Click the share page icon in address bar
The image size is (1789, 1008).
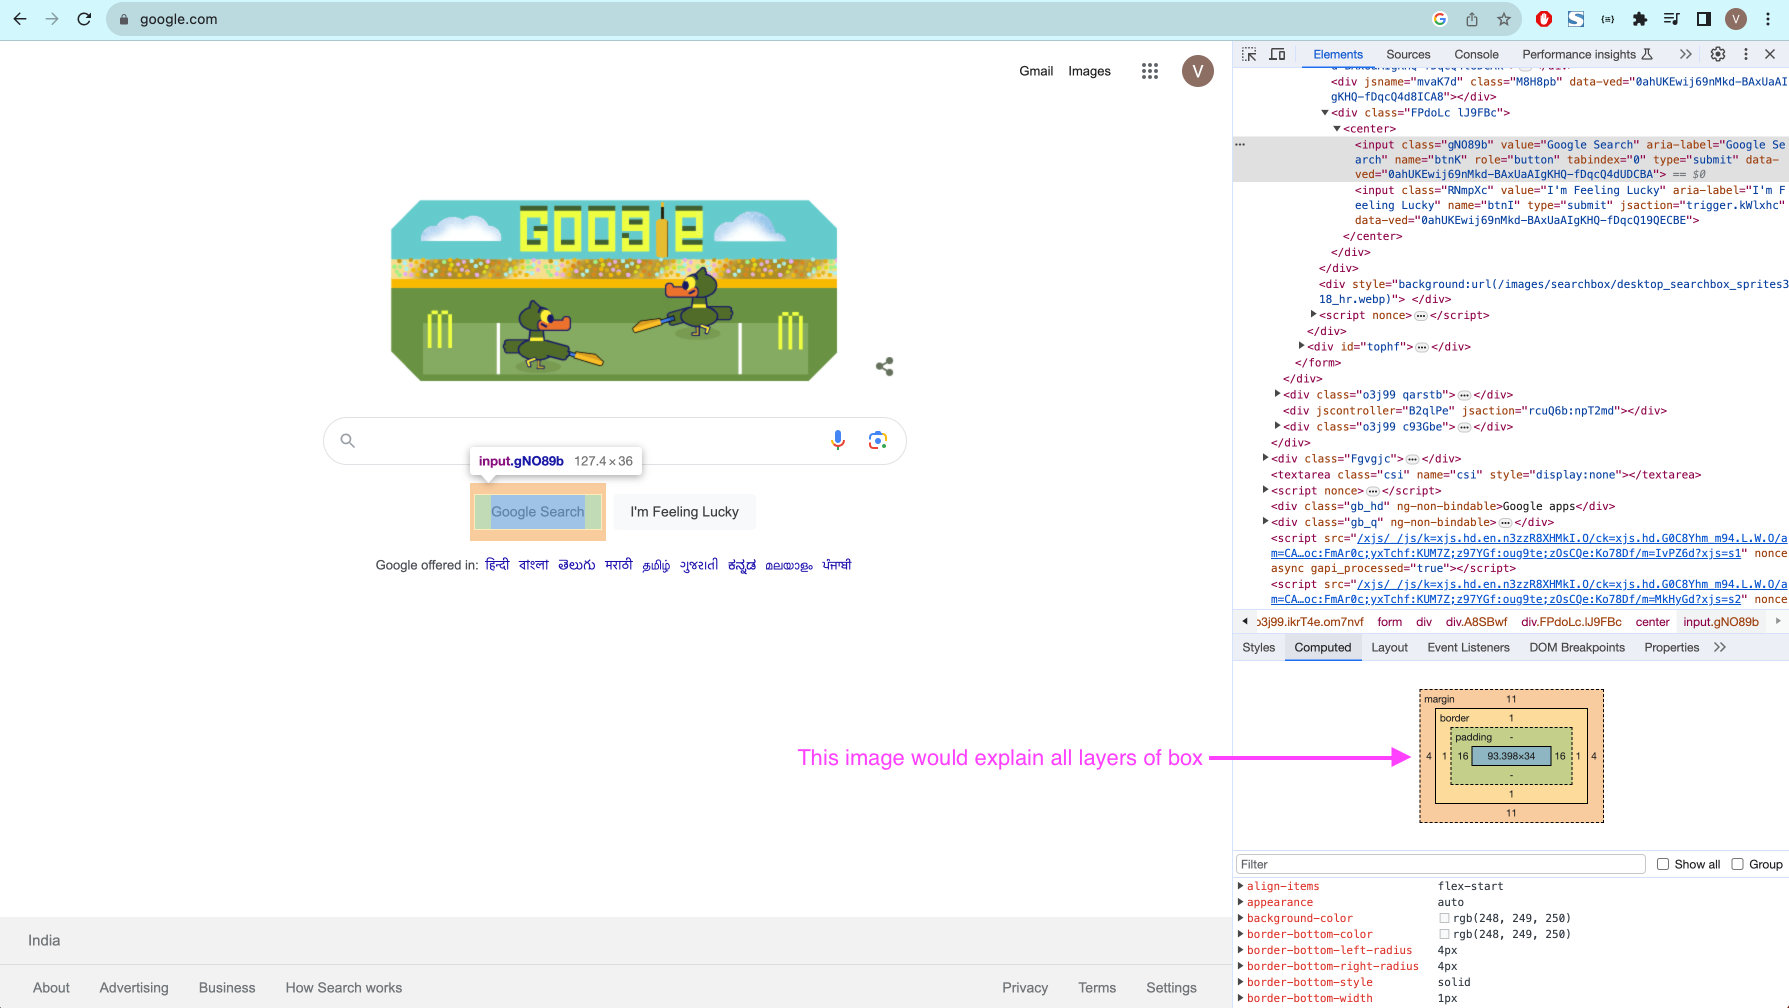click(x=1472, y=19)
